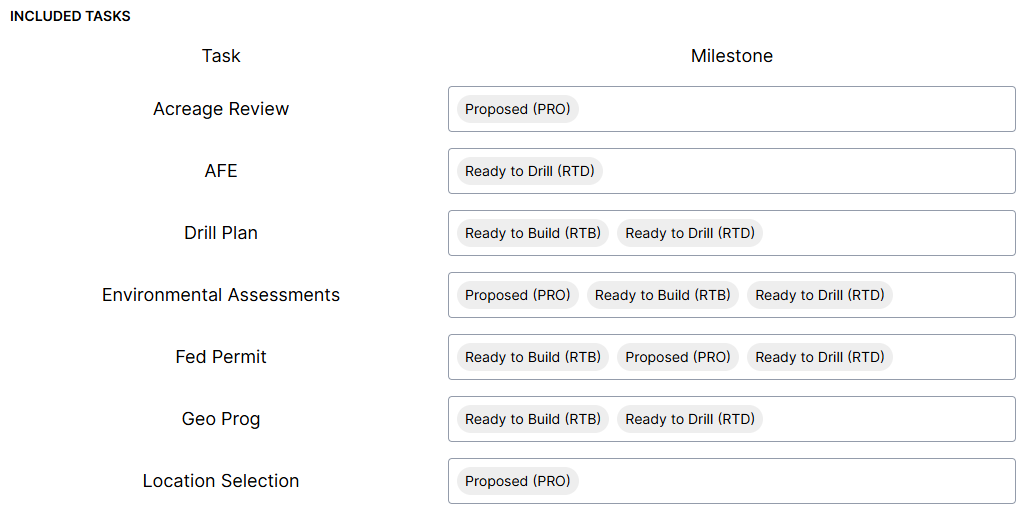The height and width of the screenshot is (508, 1021).
Task: Click the Milestone column header
Action: tap(731, 56)
